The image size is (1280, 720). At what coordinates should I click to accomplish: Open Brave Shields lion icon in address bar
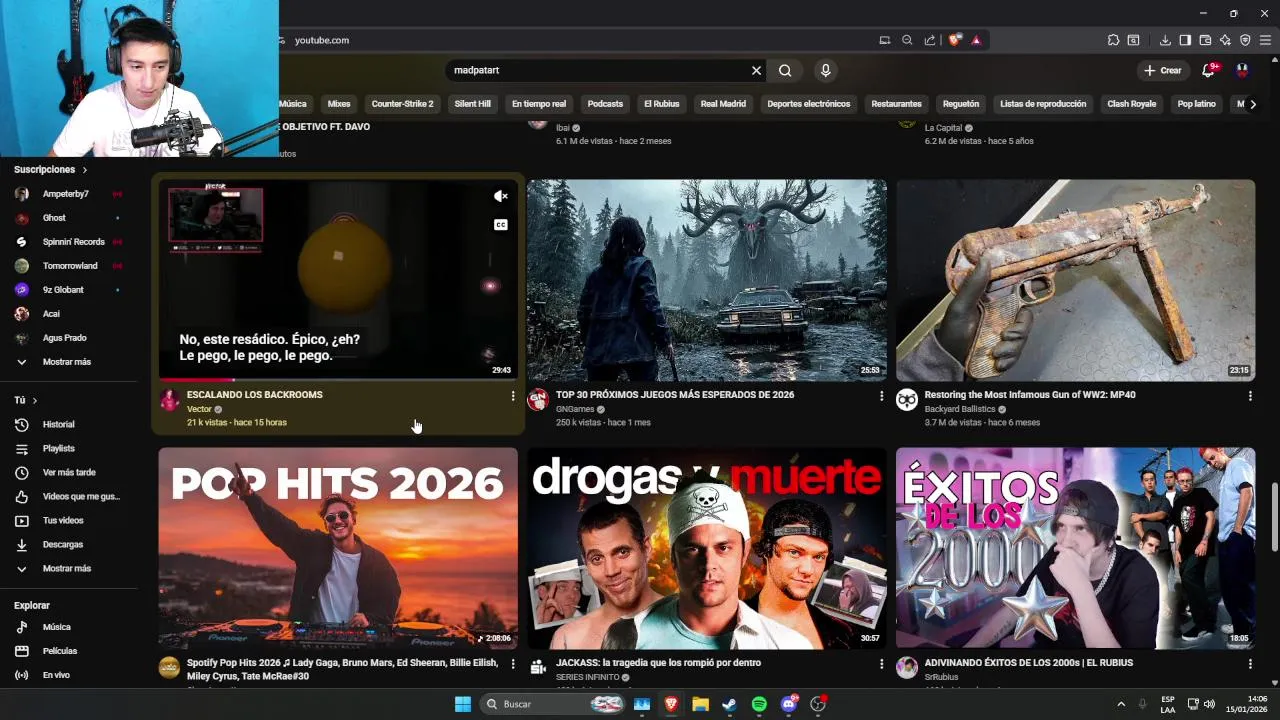click(955, 40)
